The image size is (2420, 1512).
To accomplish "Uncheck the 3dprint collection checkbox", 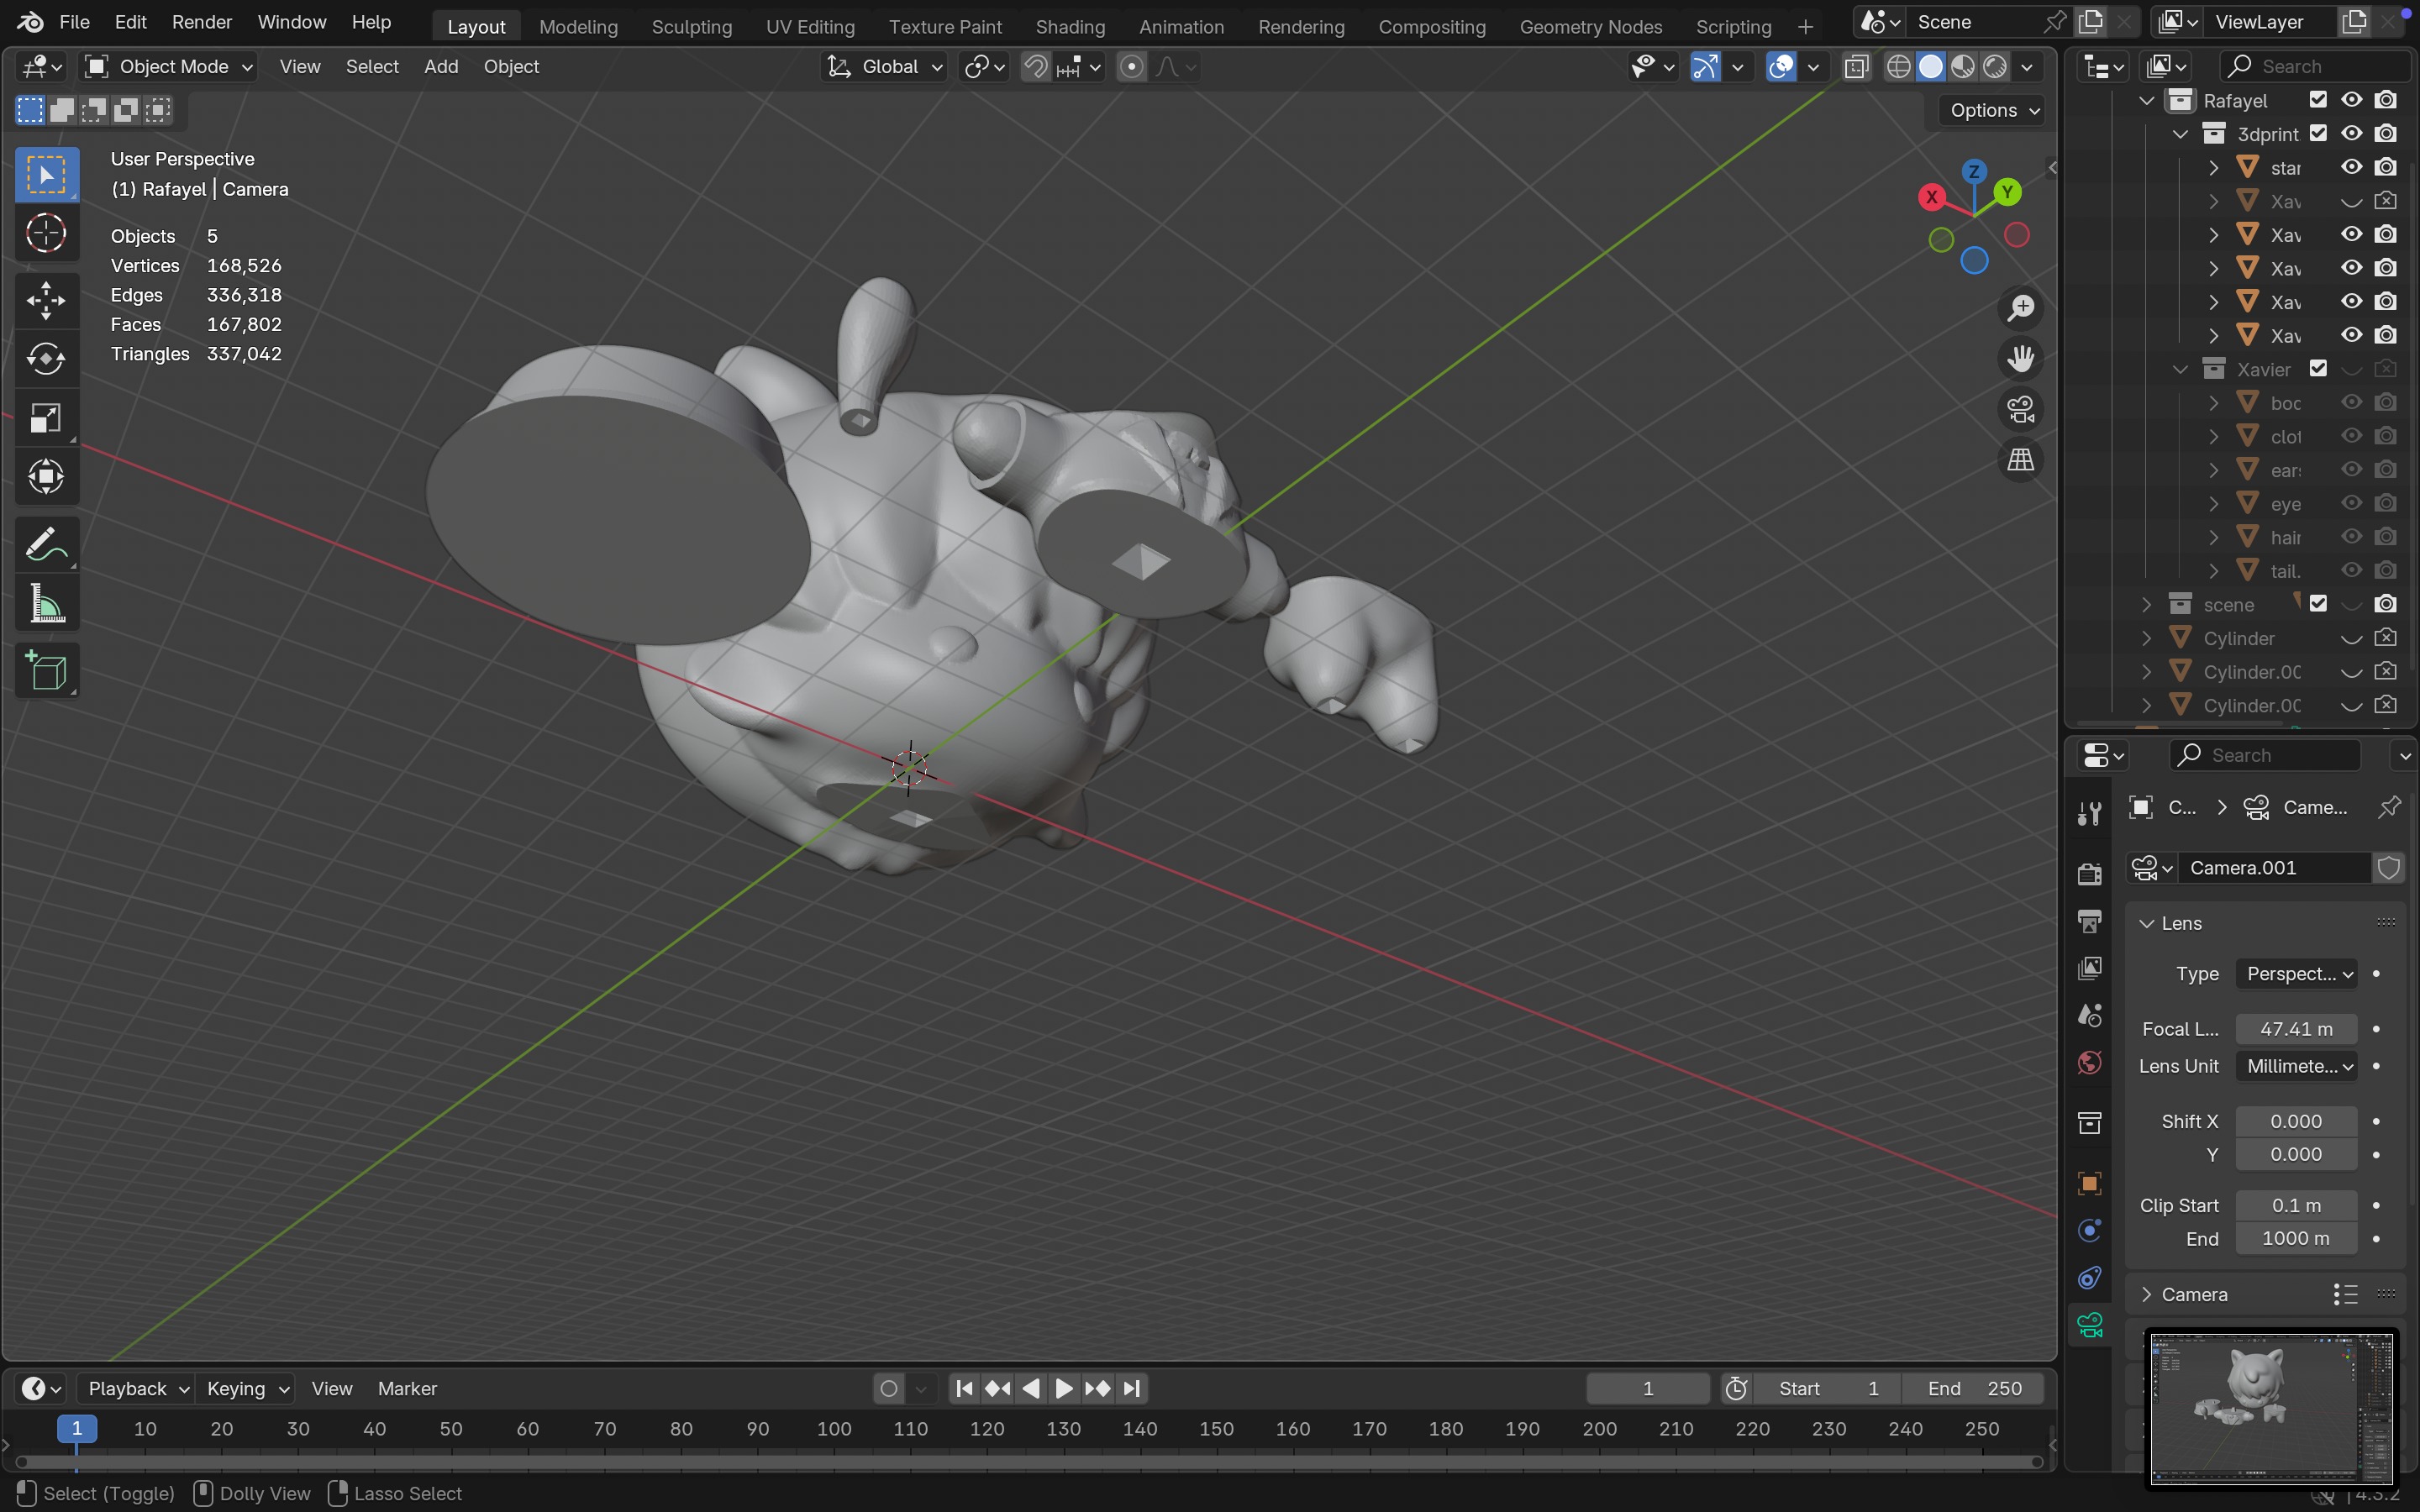I will [x=2318, y=133].
